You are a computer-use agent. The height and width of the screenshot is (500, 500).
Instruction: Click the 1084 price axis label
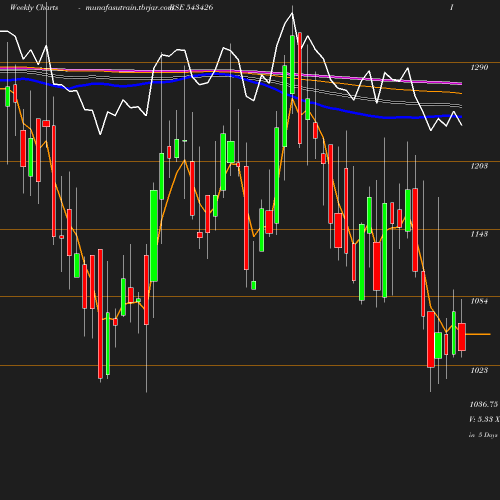[x=479, y=301]
